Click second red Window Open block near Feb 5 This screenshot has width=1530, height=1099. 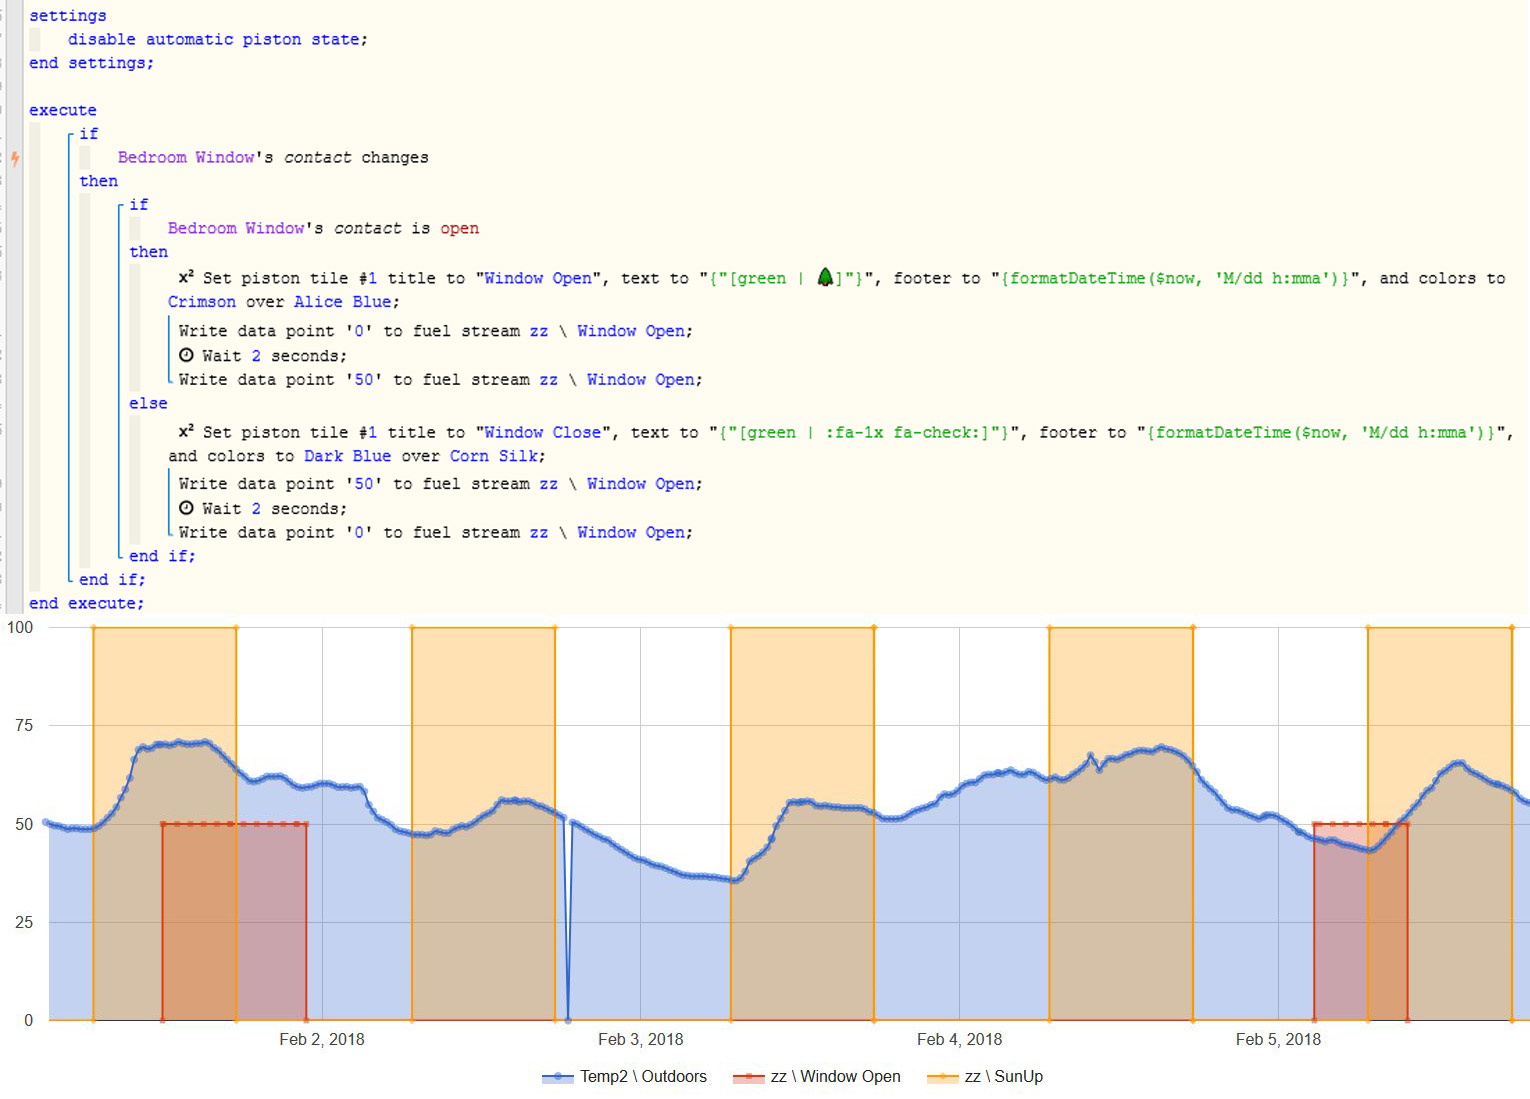tap(1360, 922)
